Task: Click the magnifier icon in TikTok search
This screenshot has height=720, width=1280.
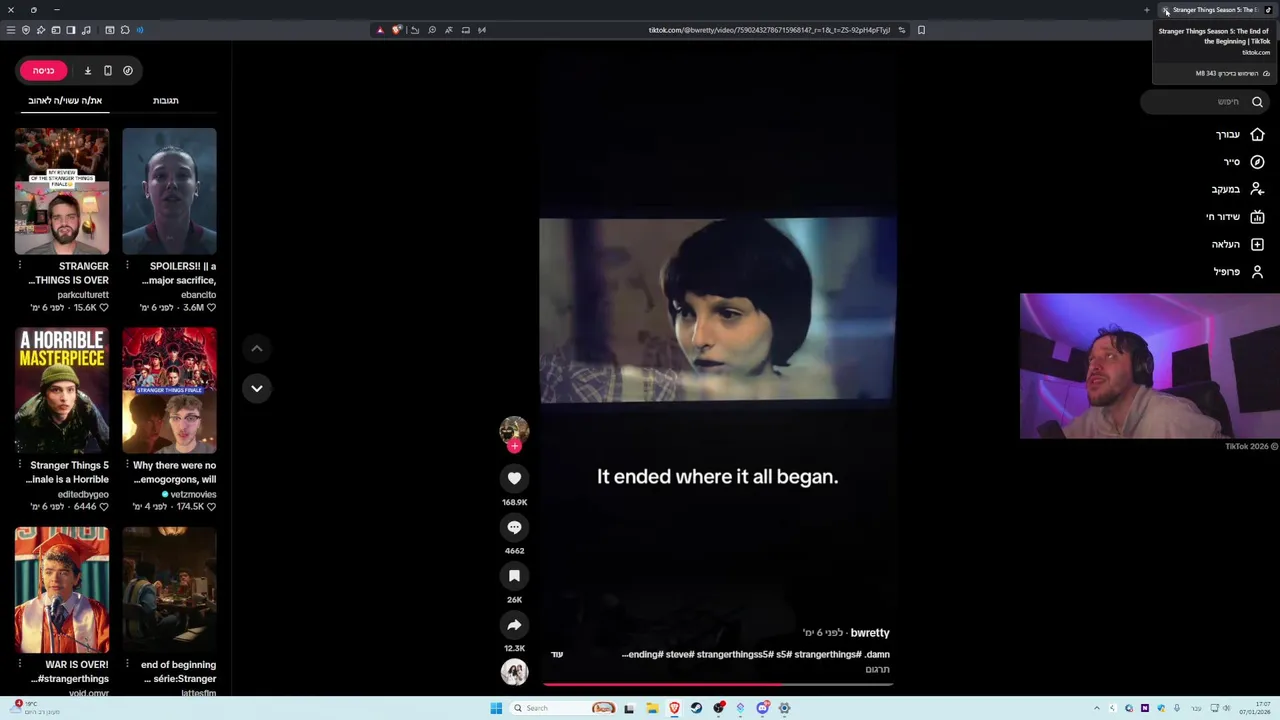Action: [x=1257, y=101]
